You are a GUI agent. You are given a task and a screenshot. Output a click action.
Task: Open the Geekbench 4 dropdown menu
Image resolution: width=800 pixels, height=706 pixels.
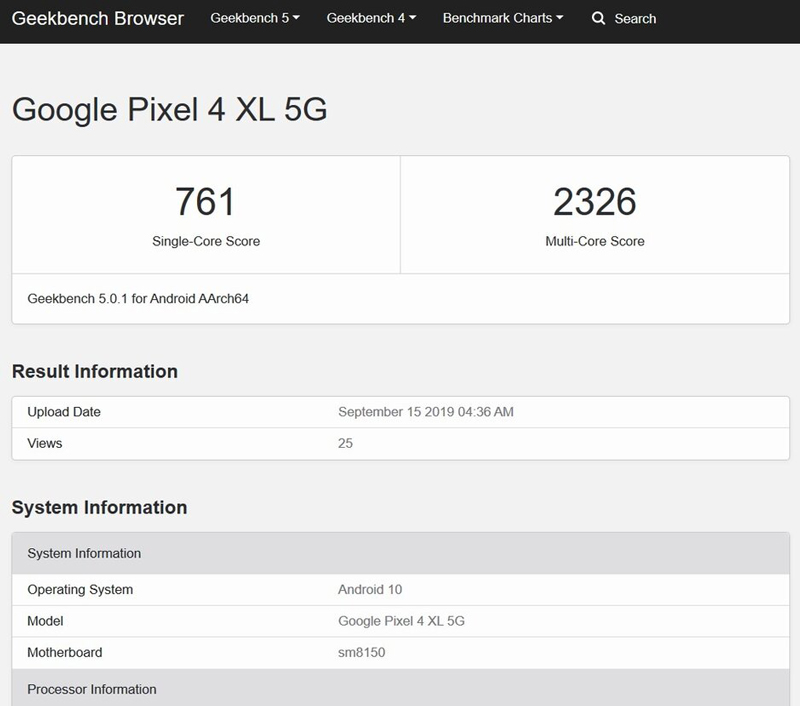[366, 18]
